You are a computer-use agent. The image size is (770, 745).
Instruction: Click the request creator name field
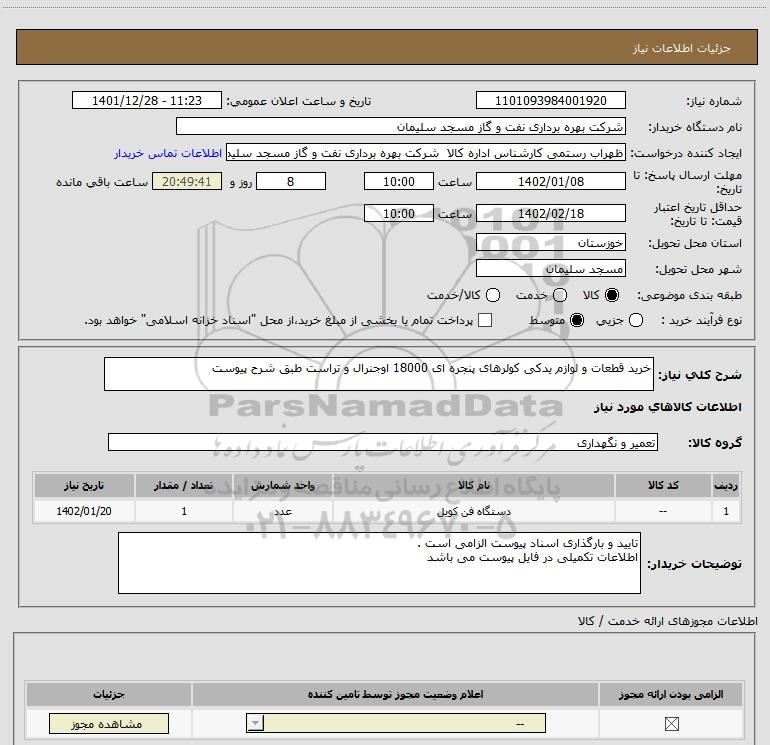click(x=426, y=153)
